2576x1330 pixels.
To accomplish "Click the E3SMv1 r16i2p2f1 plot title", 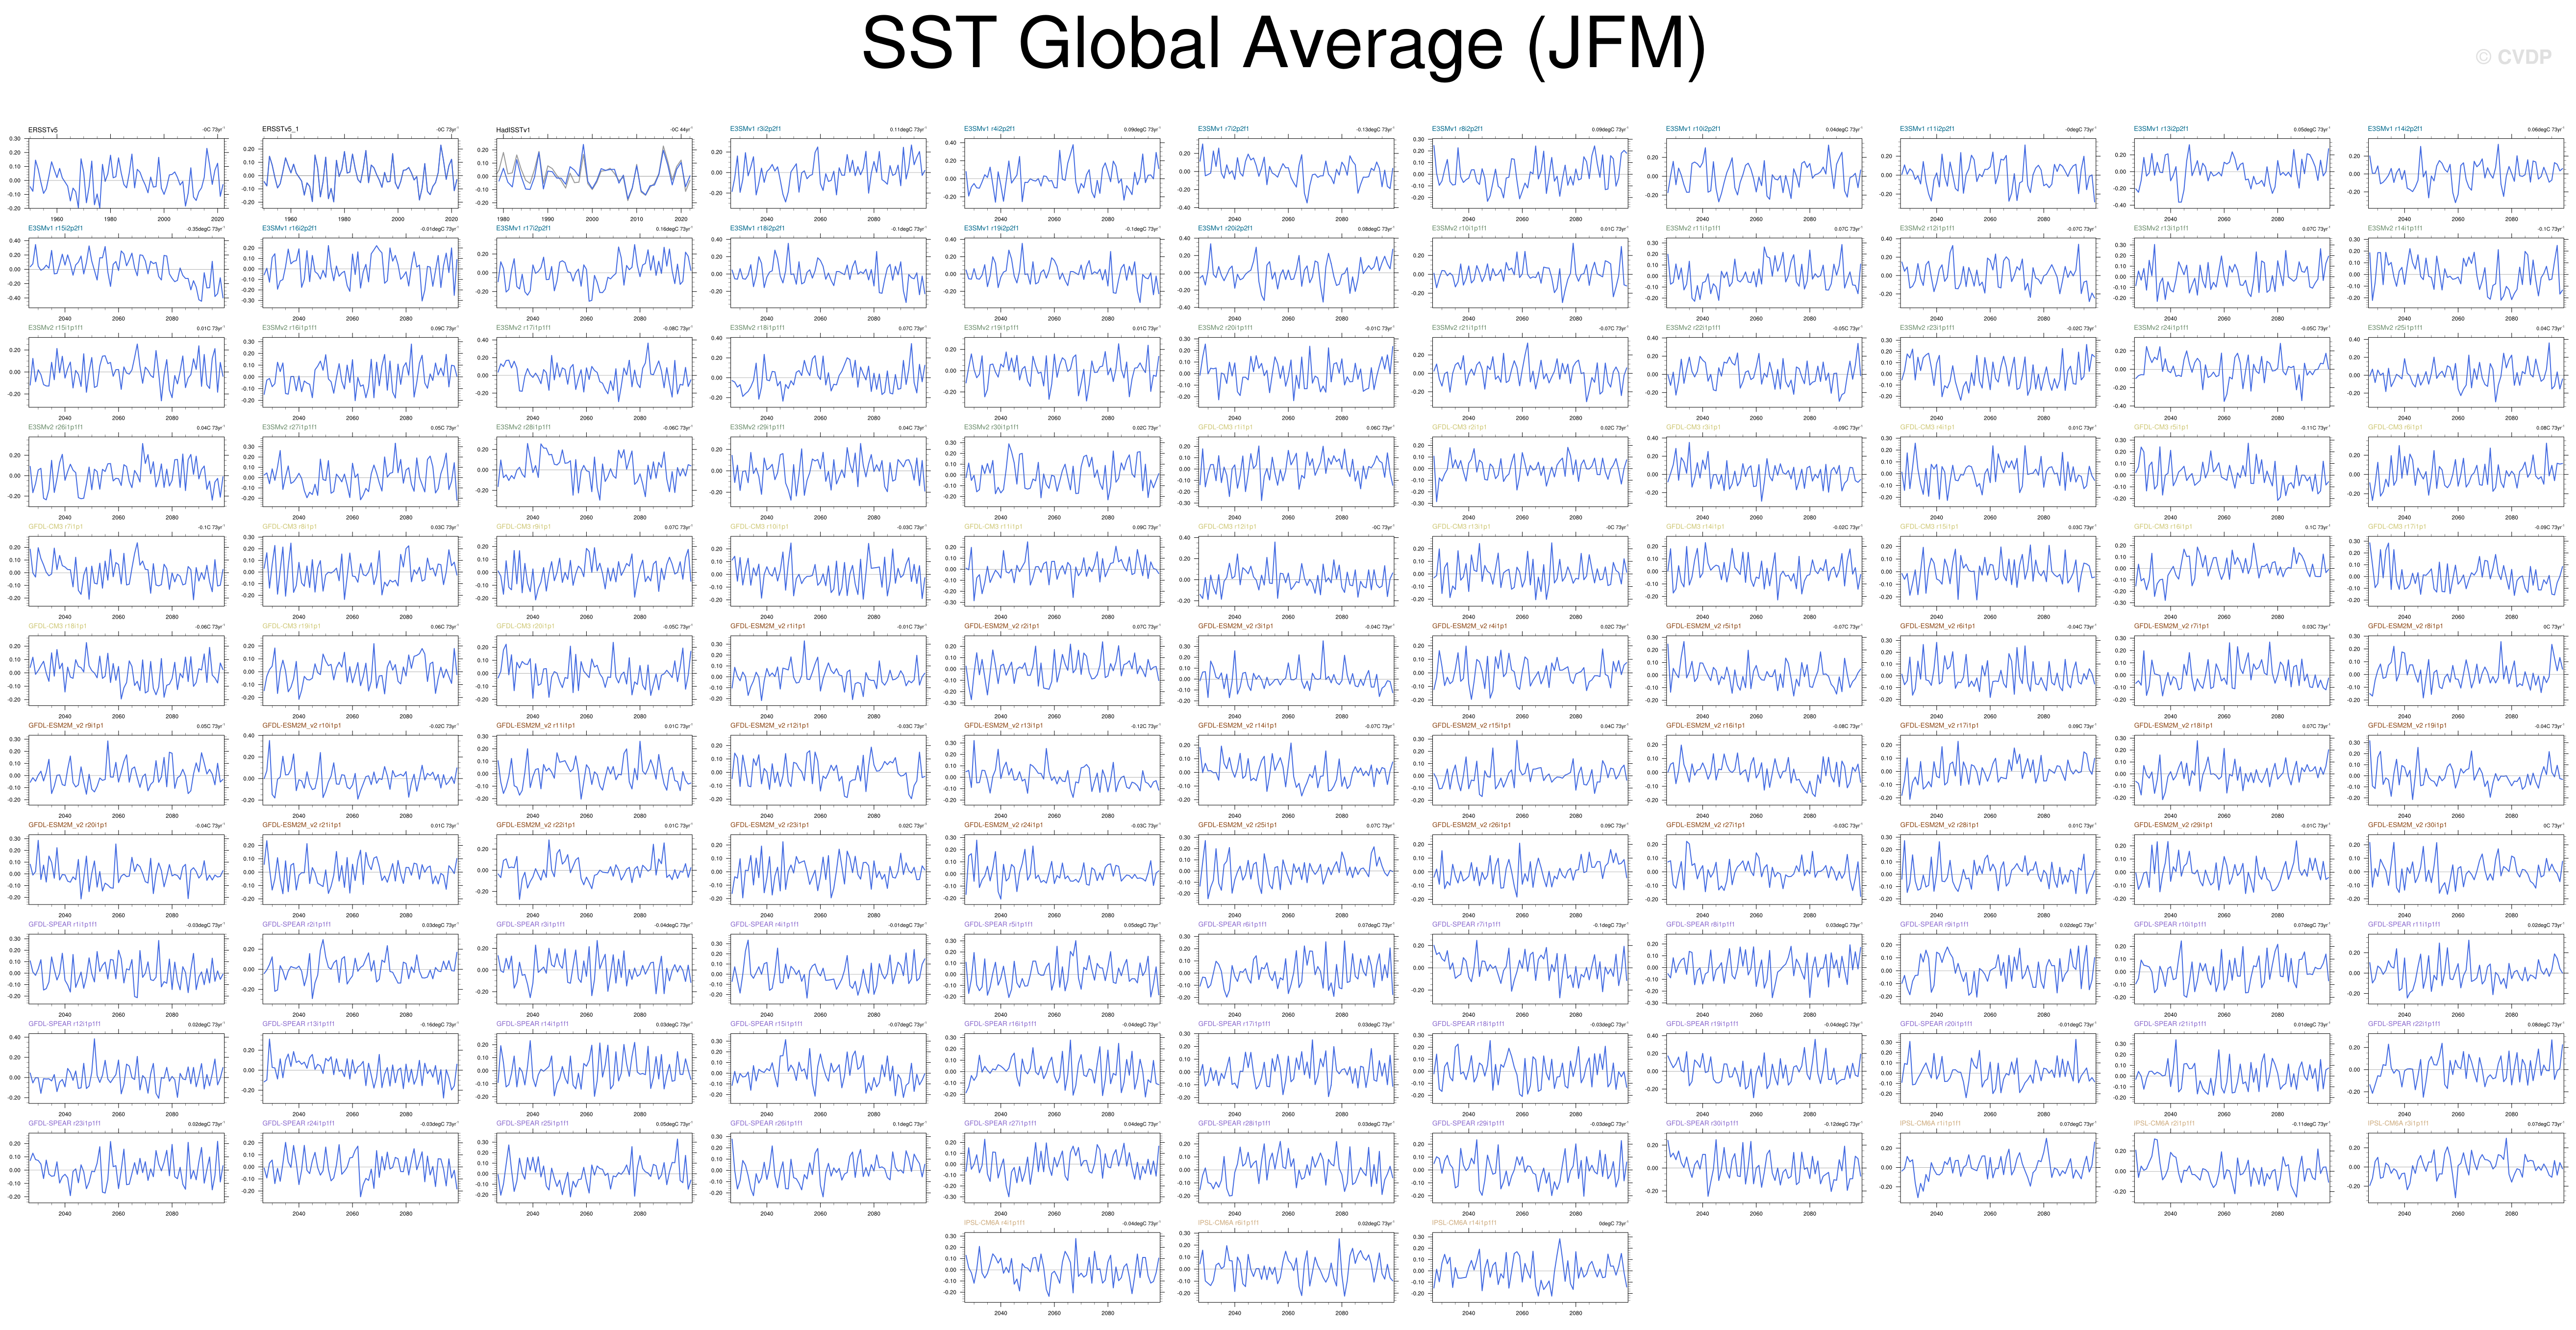I will pos(289,228).
